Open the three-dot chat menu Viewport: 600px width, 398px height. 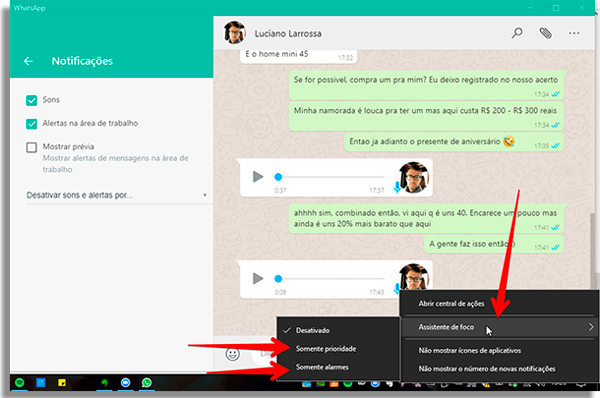click(574, 33)
